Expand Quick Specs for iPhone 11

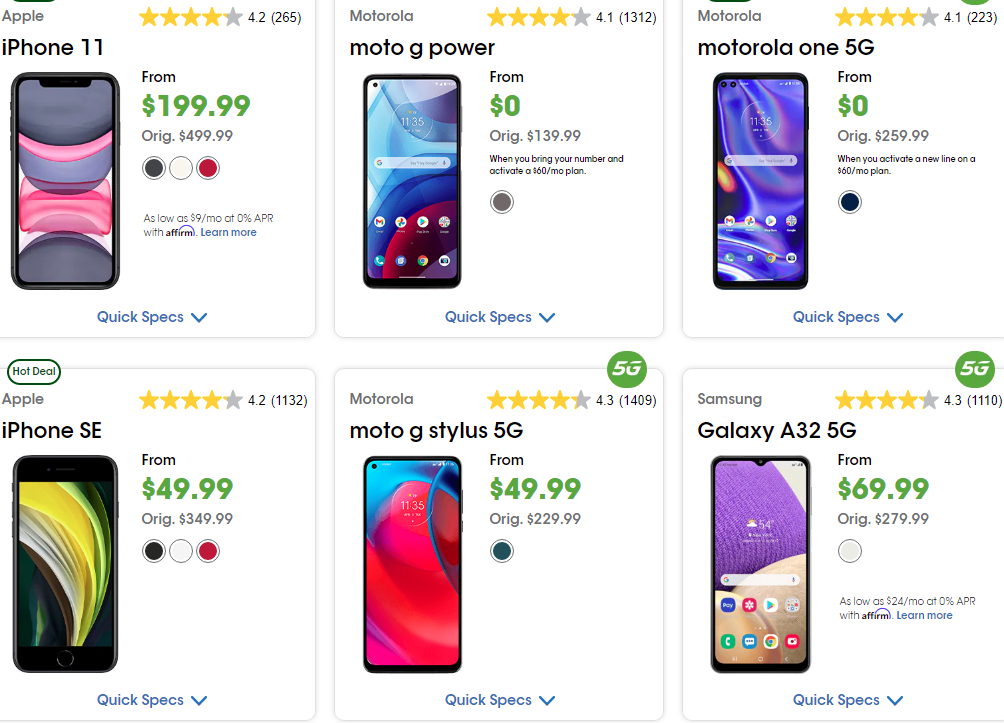coord(152,317)
